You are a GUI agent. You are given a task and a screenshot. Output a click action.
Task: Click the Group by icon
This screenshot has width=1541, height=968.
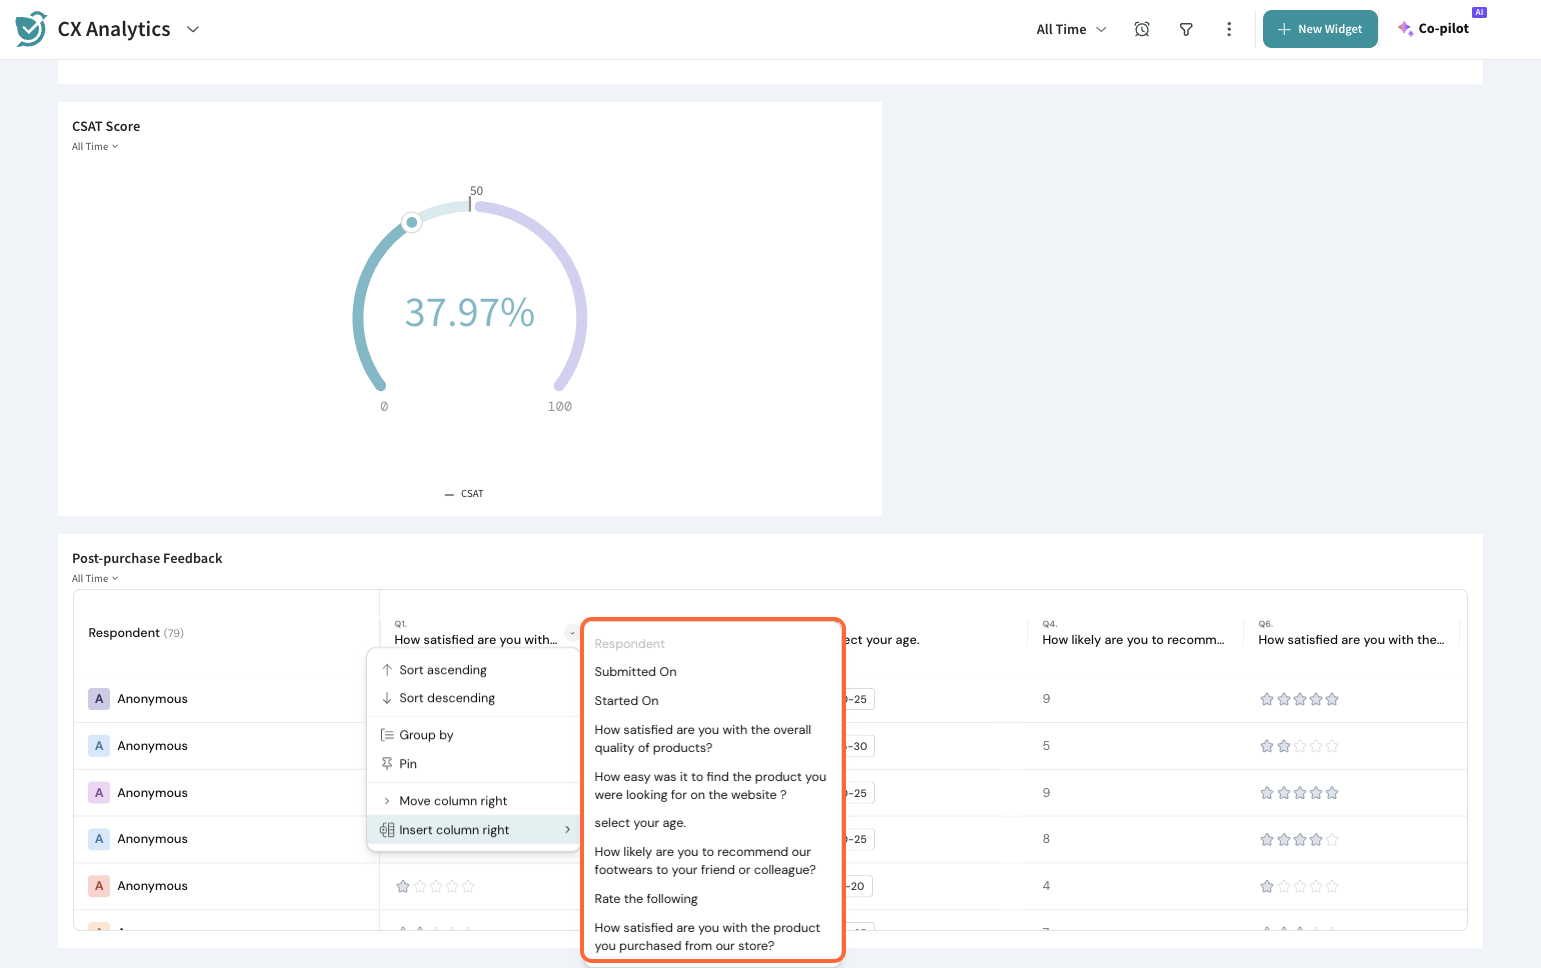point(387,735)
